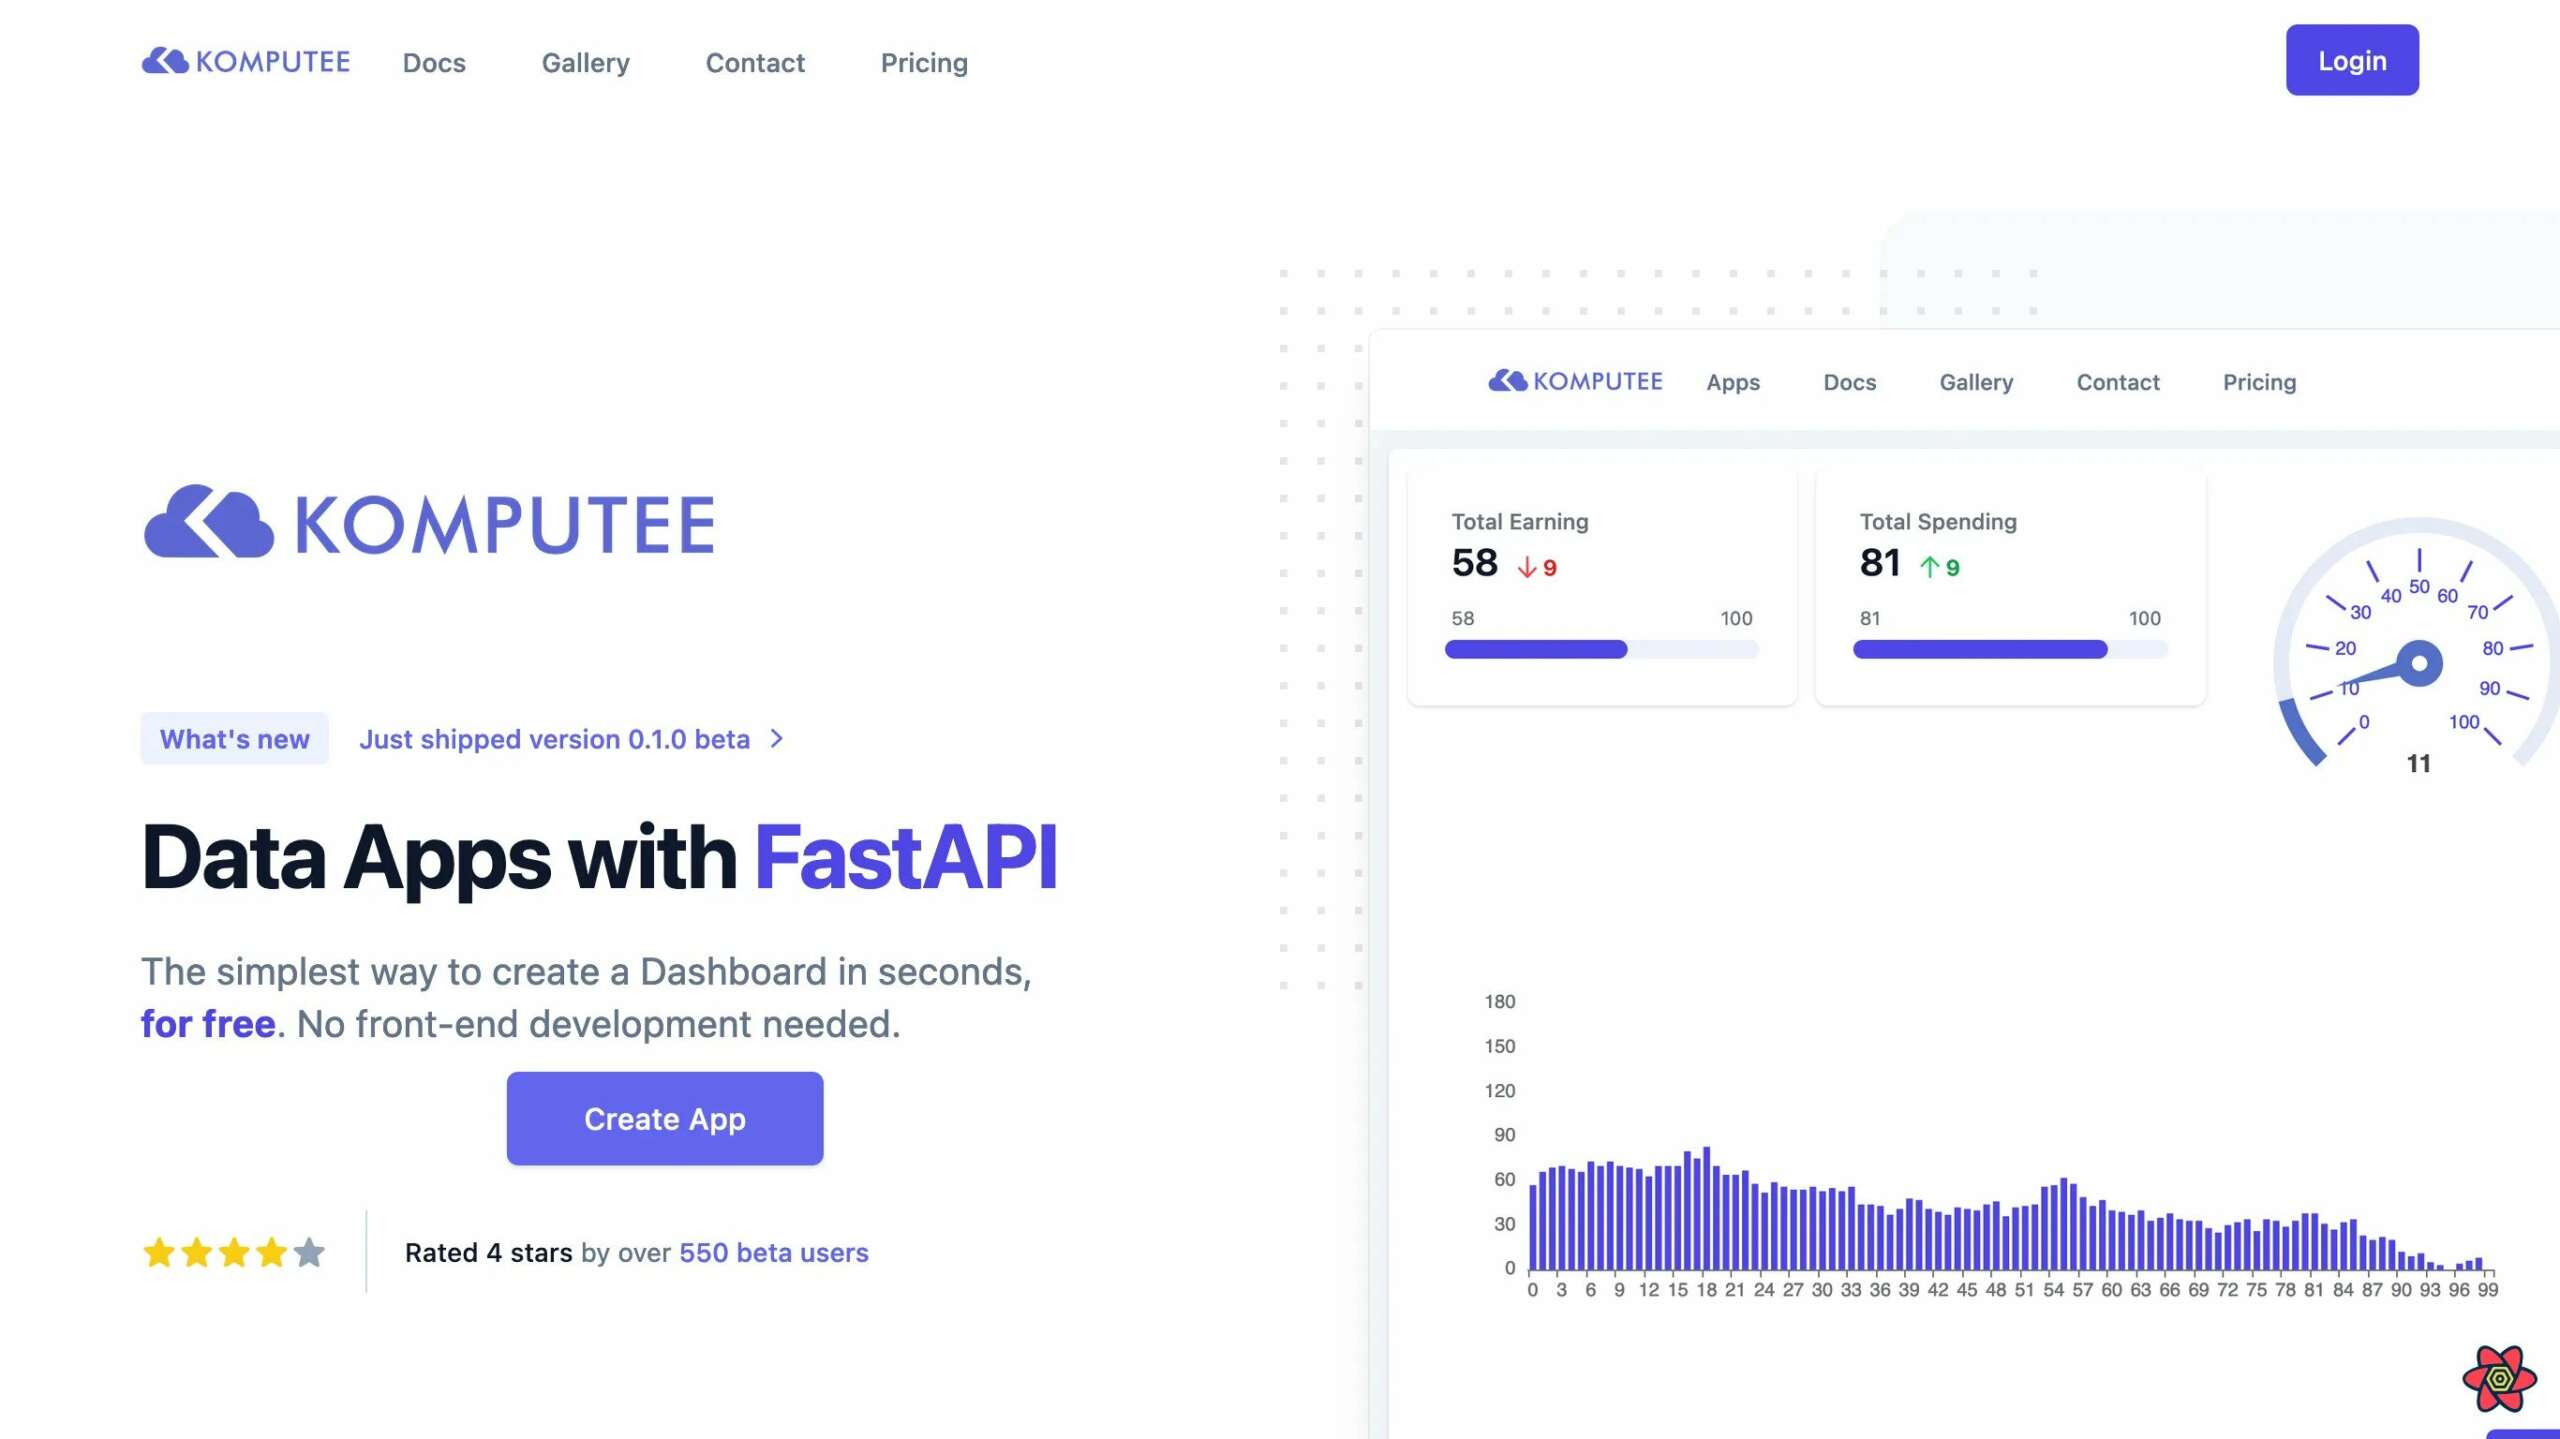Go to Contact in top navbar
Viewport: 2560px width, 1439px height.
tap(754, 63)
